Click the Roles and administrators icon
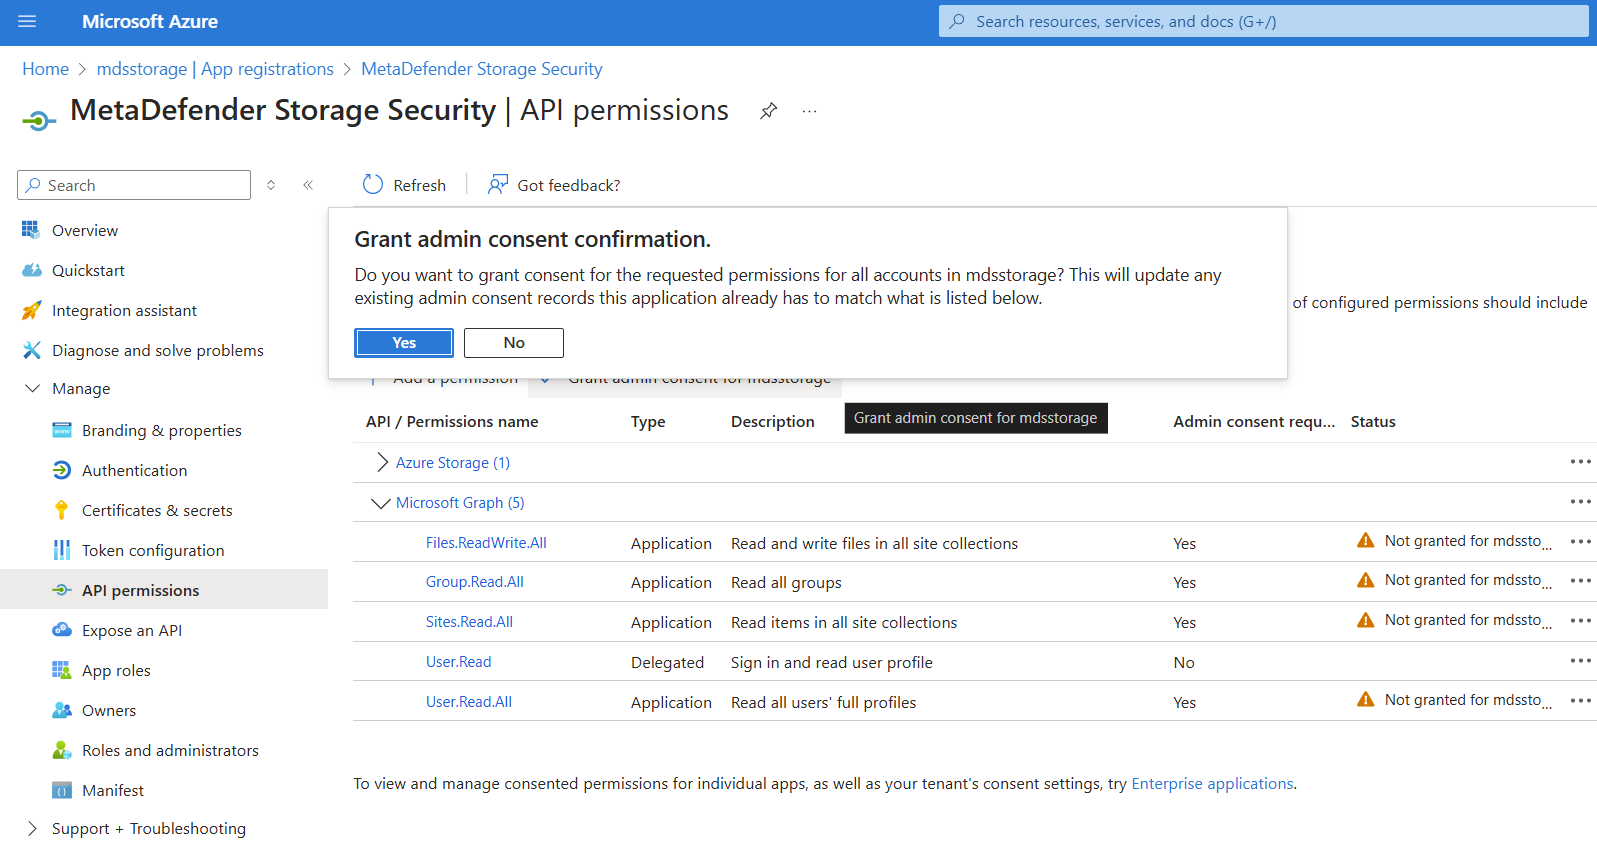 [62, 750]
